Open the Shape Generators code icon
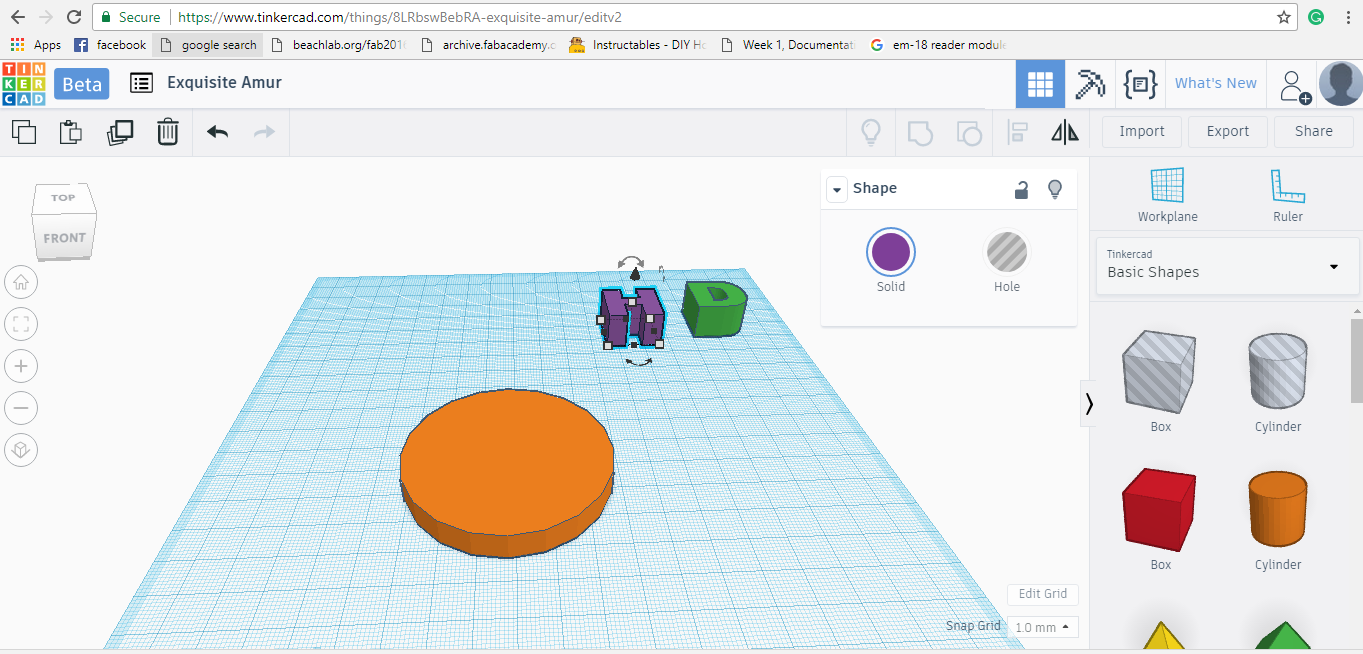Image resolution: width=1363 pixels, height=654 pixels. point(1140,84)
